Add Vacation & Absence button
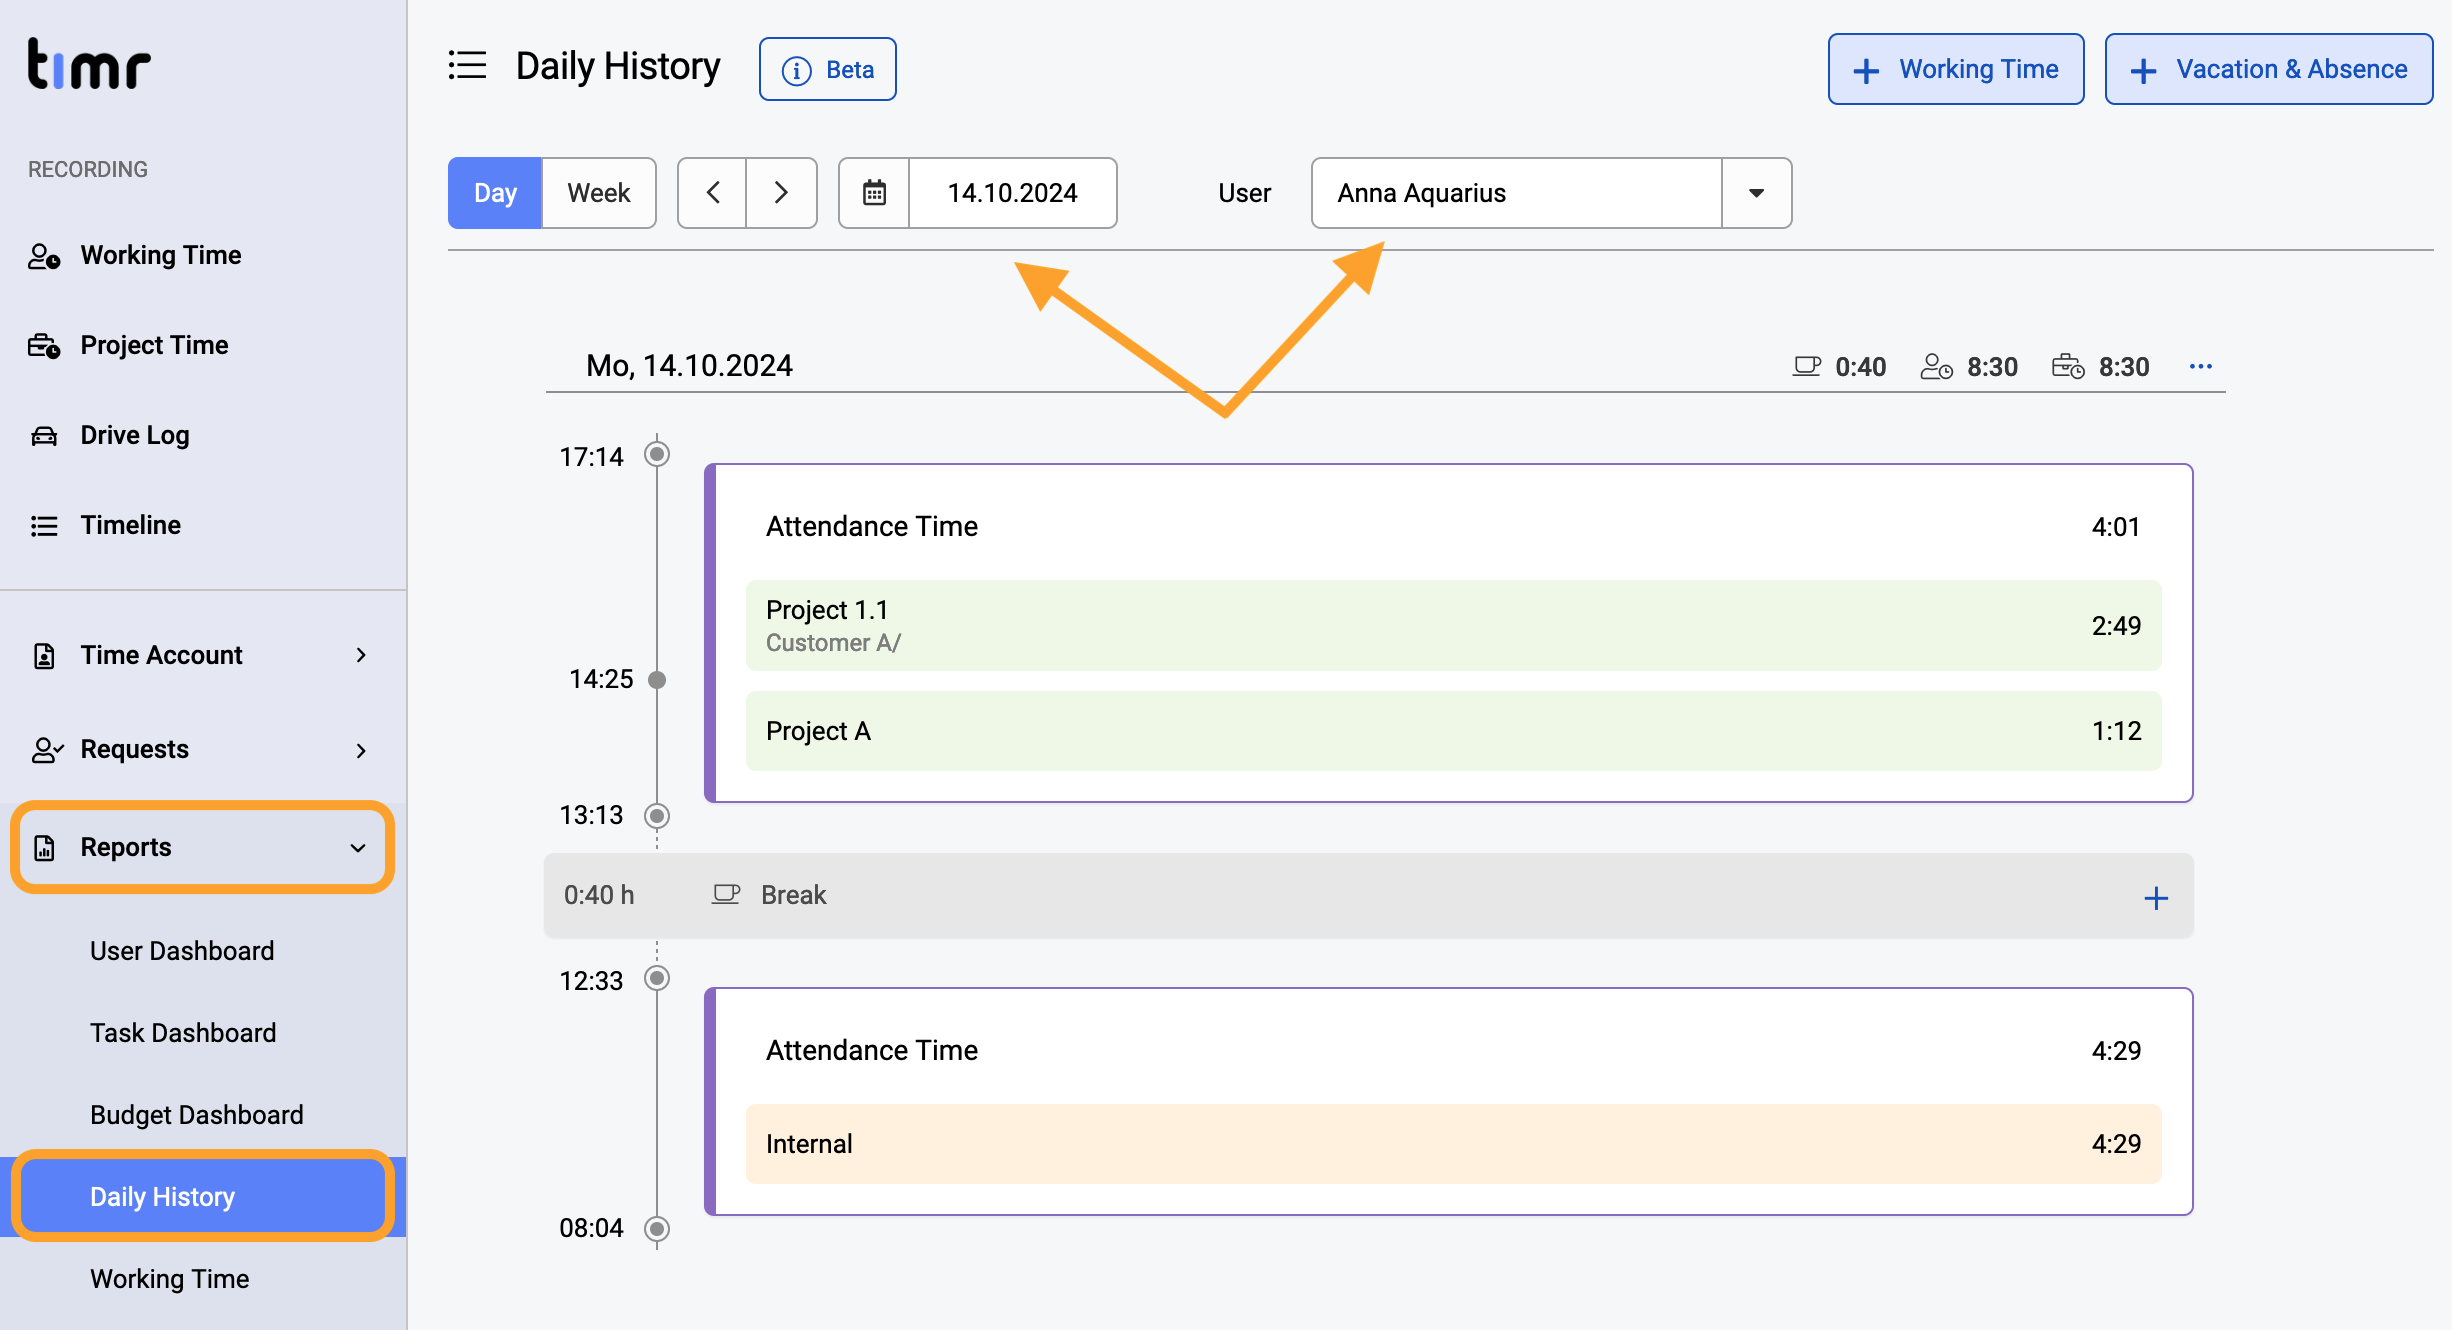Viewport: 2452px width, 1330px height. point(2269,69)
